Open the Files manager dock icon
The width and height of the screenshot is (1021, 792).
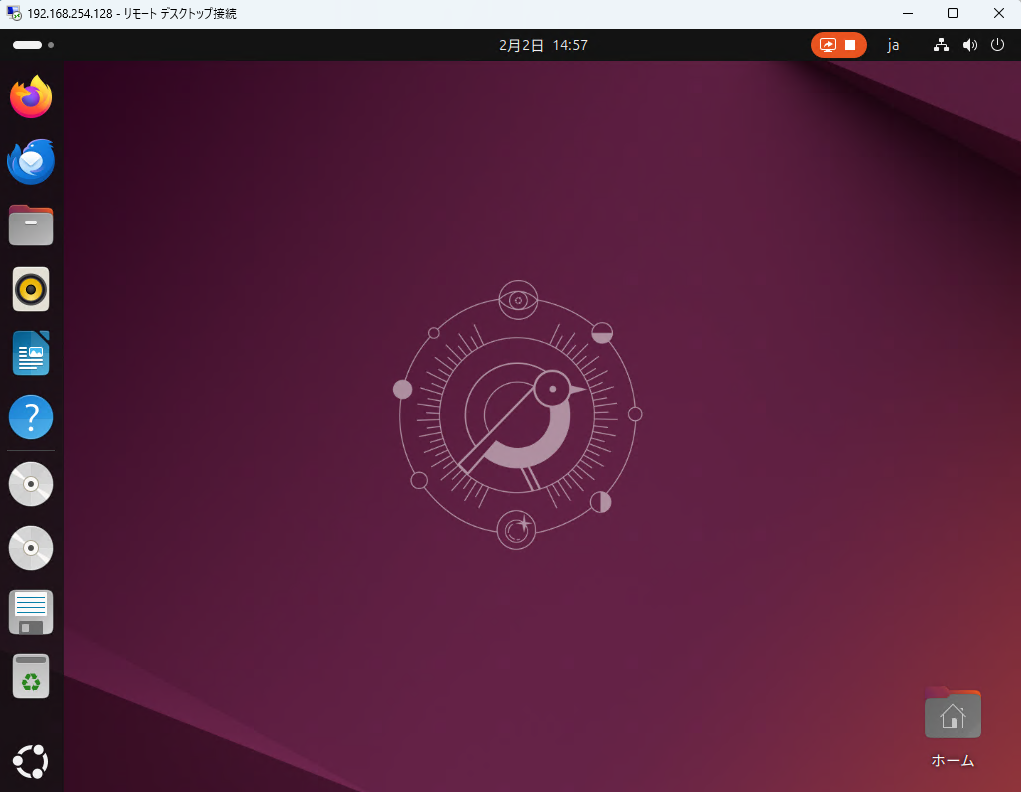point(31,225)
